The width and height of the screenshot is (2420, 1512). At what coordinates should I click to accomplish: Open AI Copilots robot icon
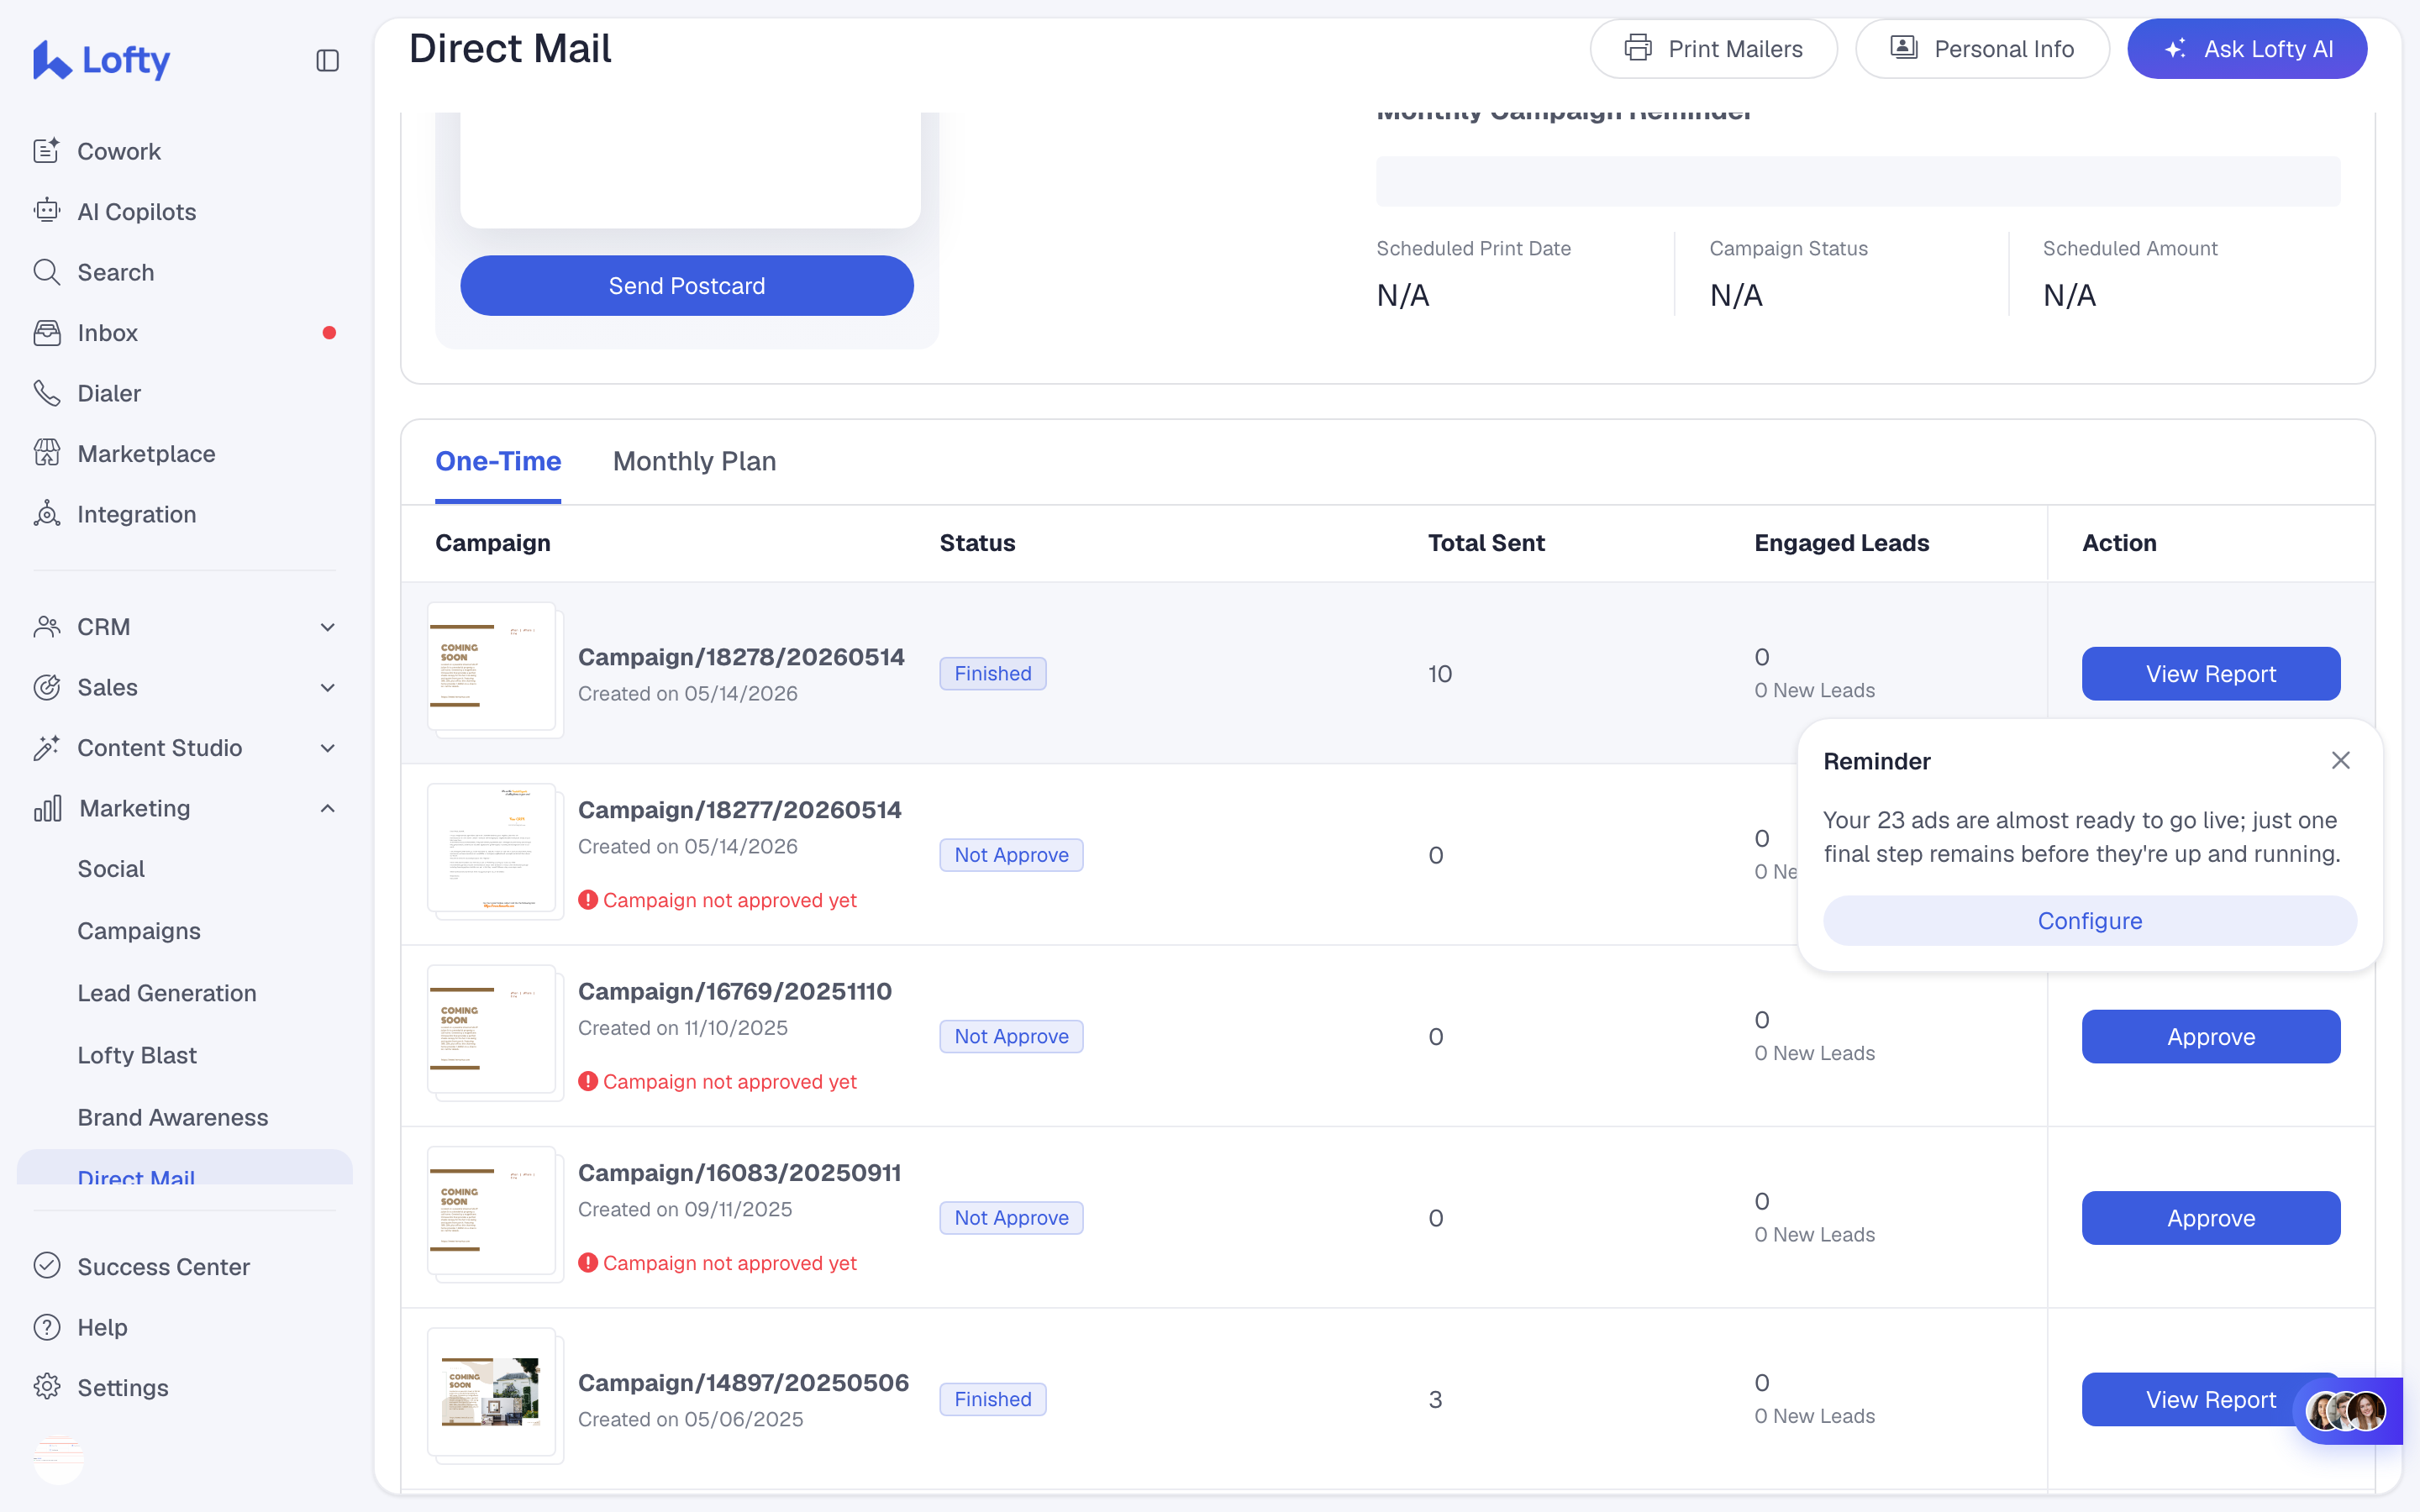point(46,211)
